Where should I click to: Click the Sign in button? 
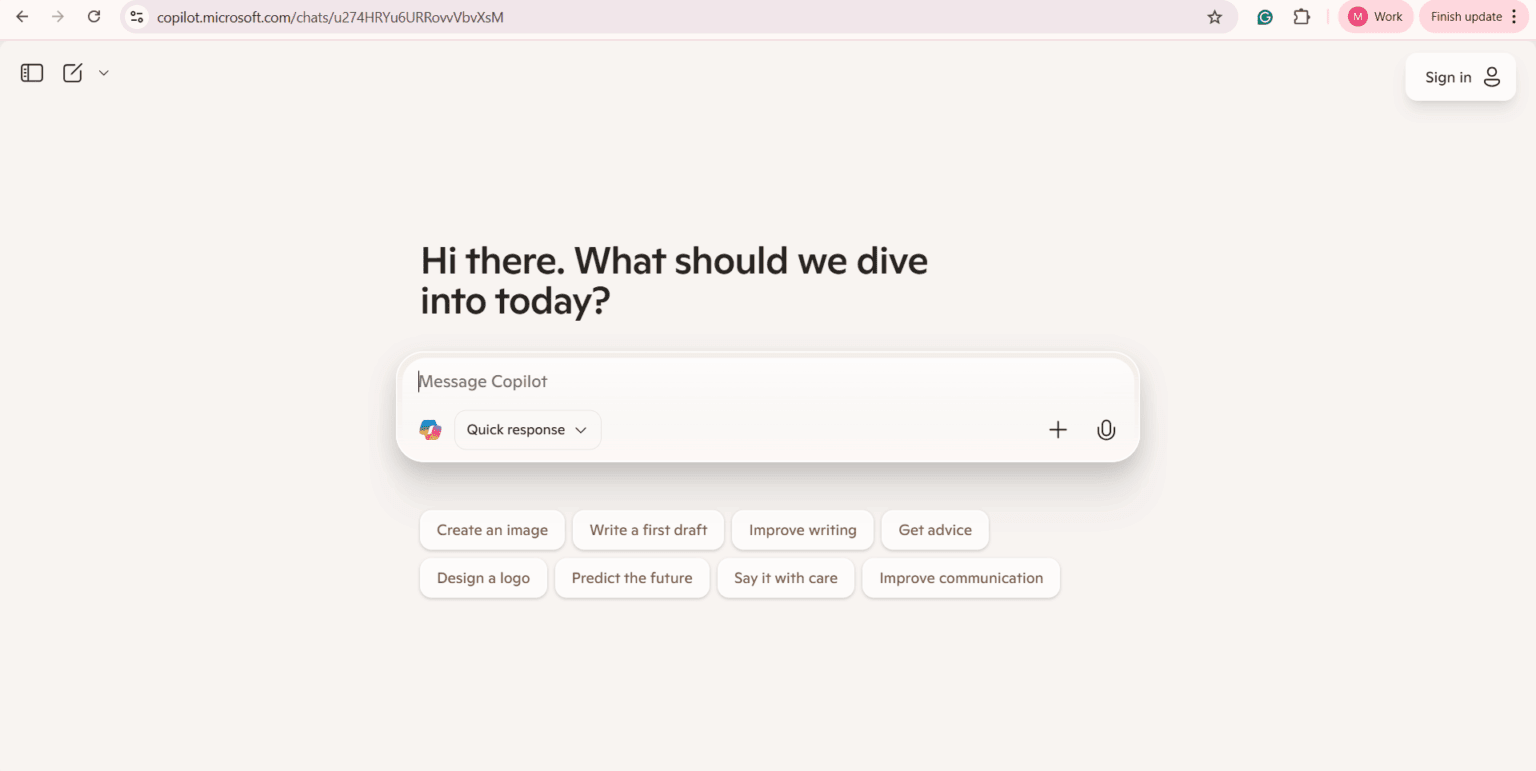pos(1460,77)
